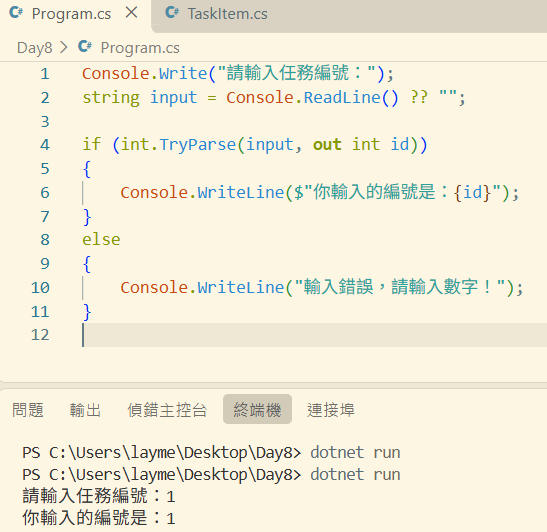Click the else keyword on line 8
The width and height of the screenshot is (547, 532).
[101, 240]
